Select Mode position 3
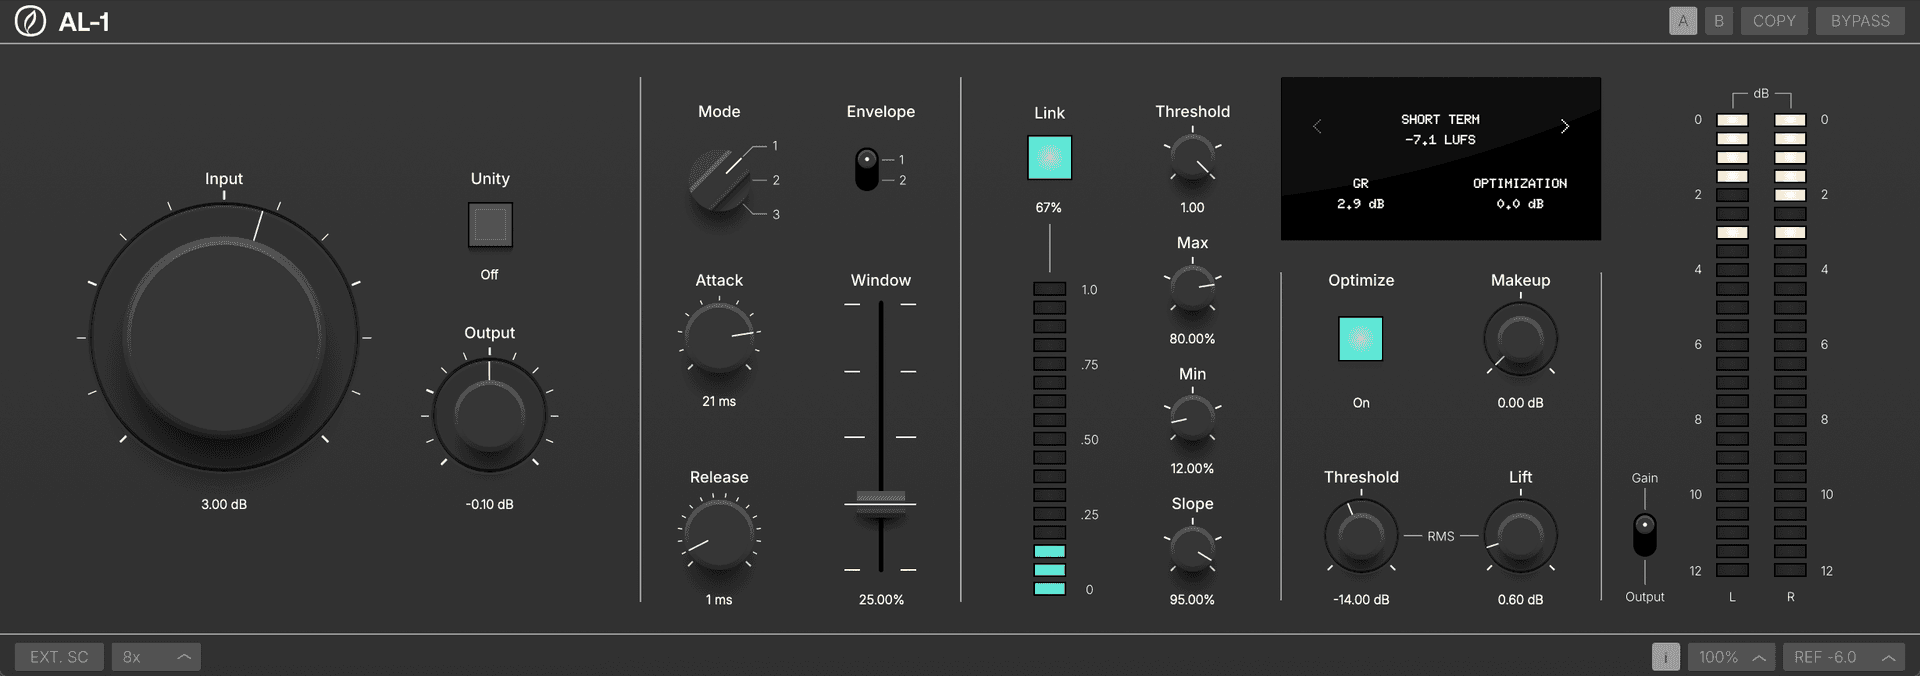 pos(776,214)
